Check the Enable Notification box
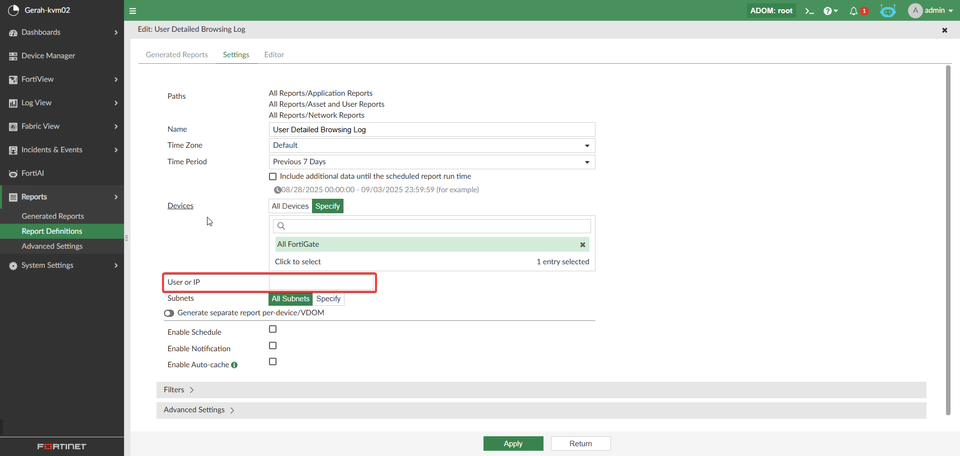Viewport: 960px width, 456px height. tap(273, 346)
